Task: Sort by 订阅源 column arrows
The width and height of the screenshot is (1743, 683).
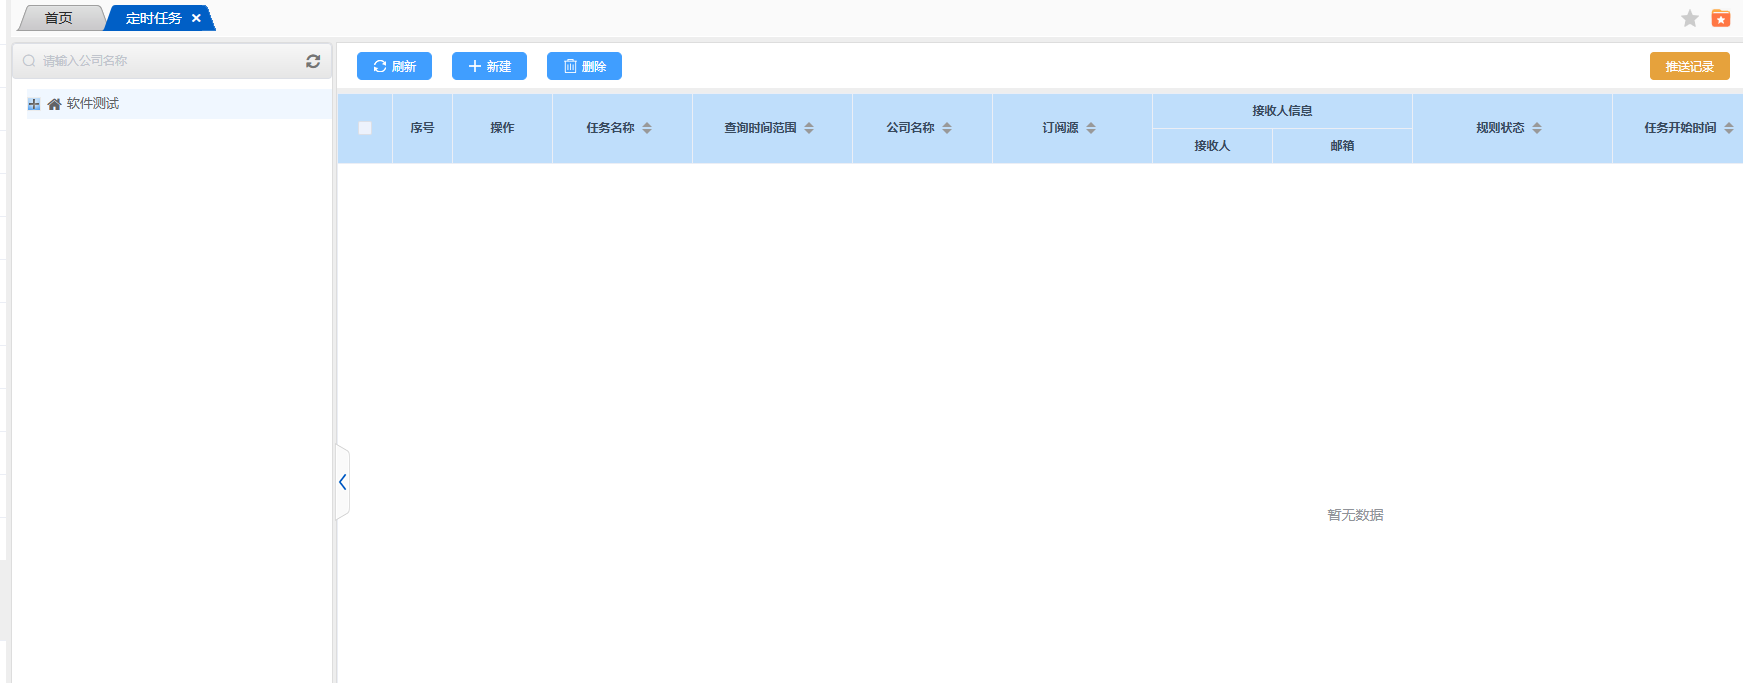Action: click(1091, 128)
